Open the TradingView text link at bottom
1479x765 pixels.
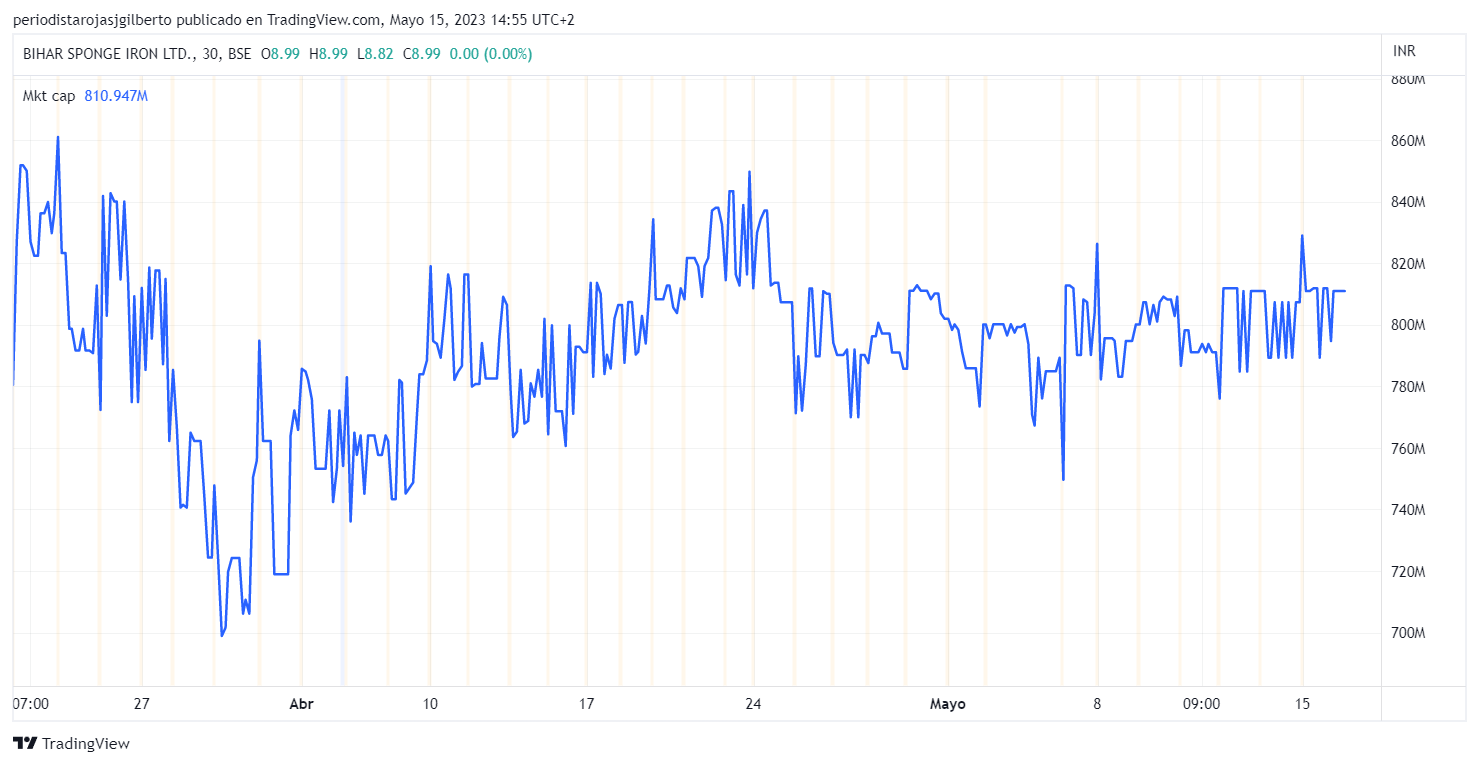click(x=86, y=743)
